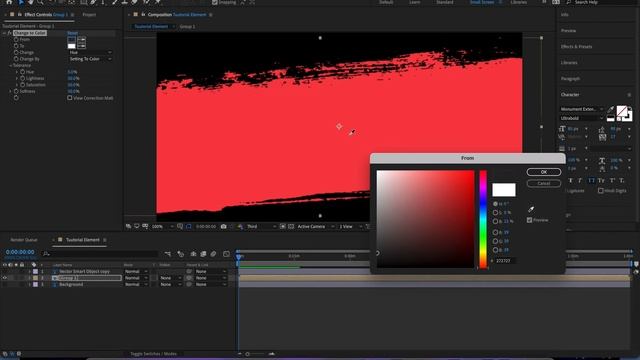The height and width of the screenshot is (360, 640).
Task: Toggle the Snapping checkbox
Action: pos(215,2)
